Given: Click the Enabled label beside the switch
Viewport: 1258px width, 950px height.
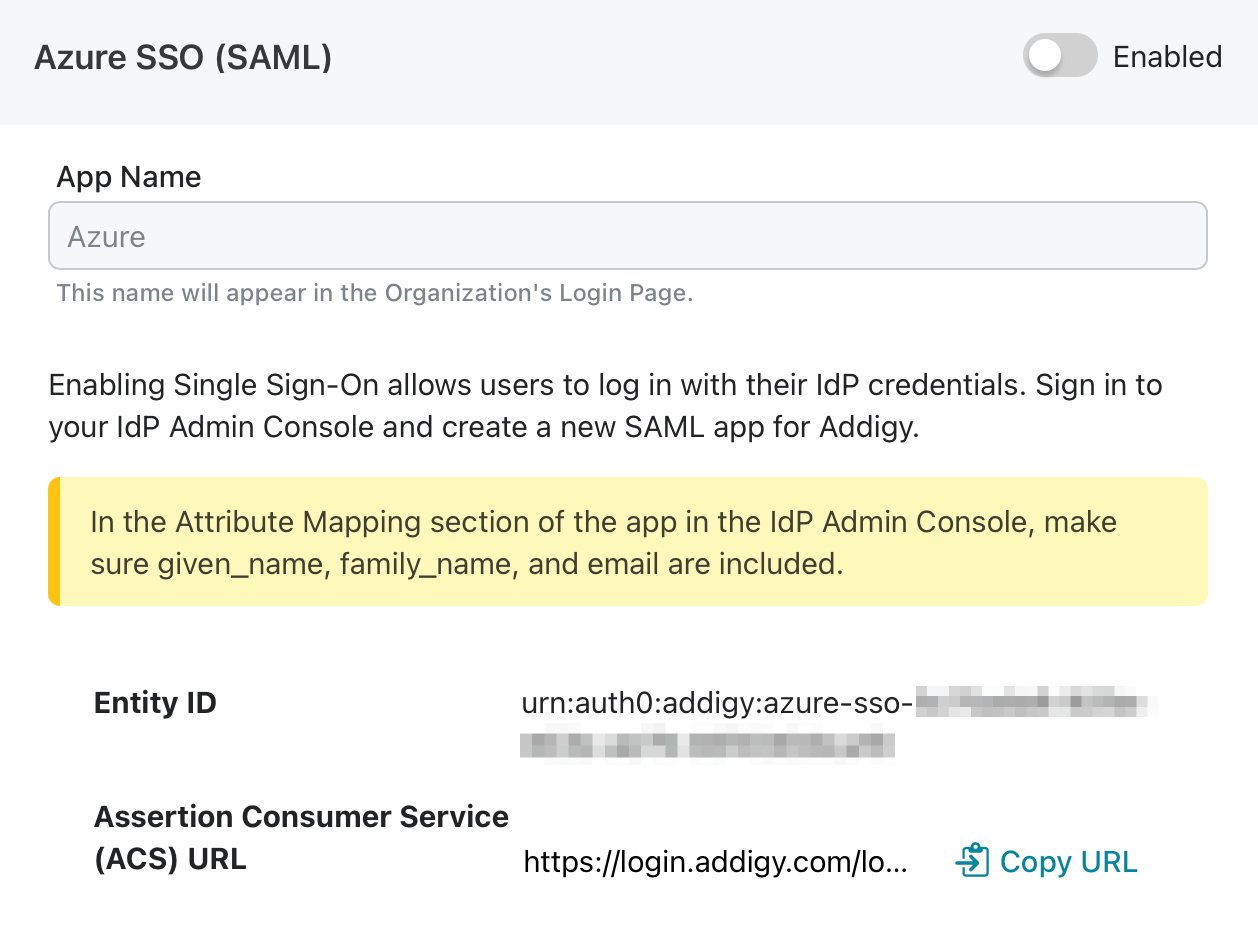Looking at the screenshot, I should [x=1167, y=57].
